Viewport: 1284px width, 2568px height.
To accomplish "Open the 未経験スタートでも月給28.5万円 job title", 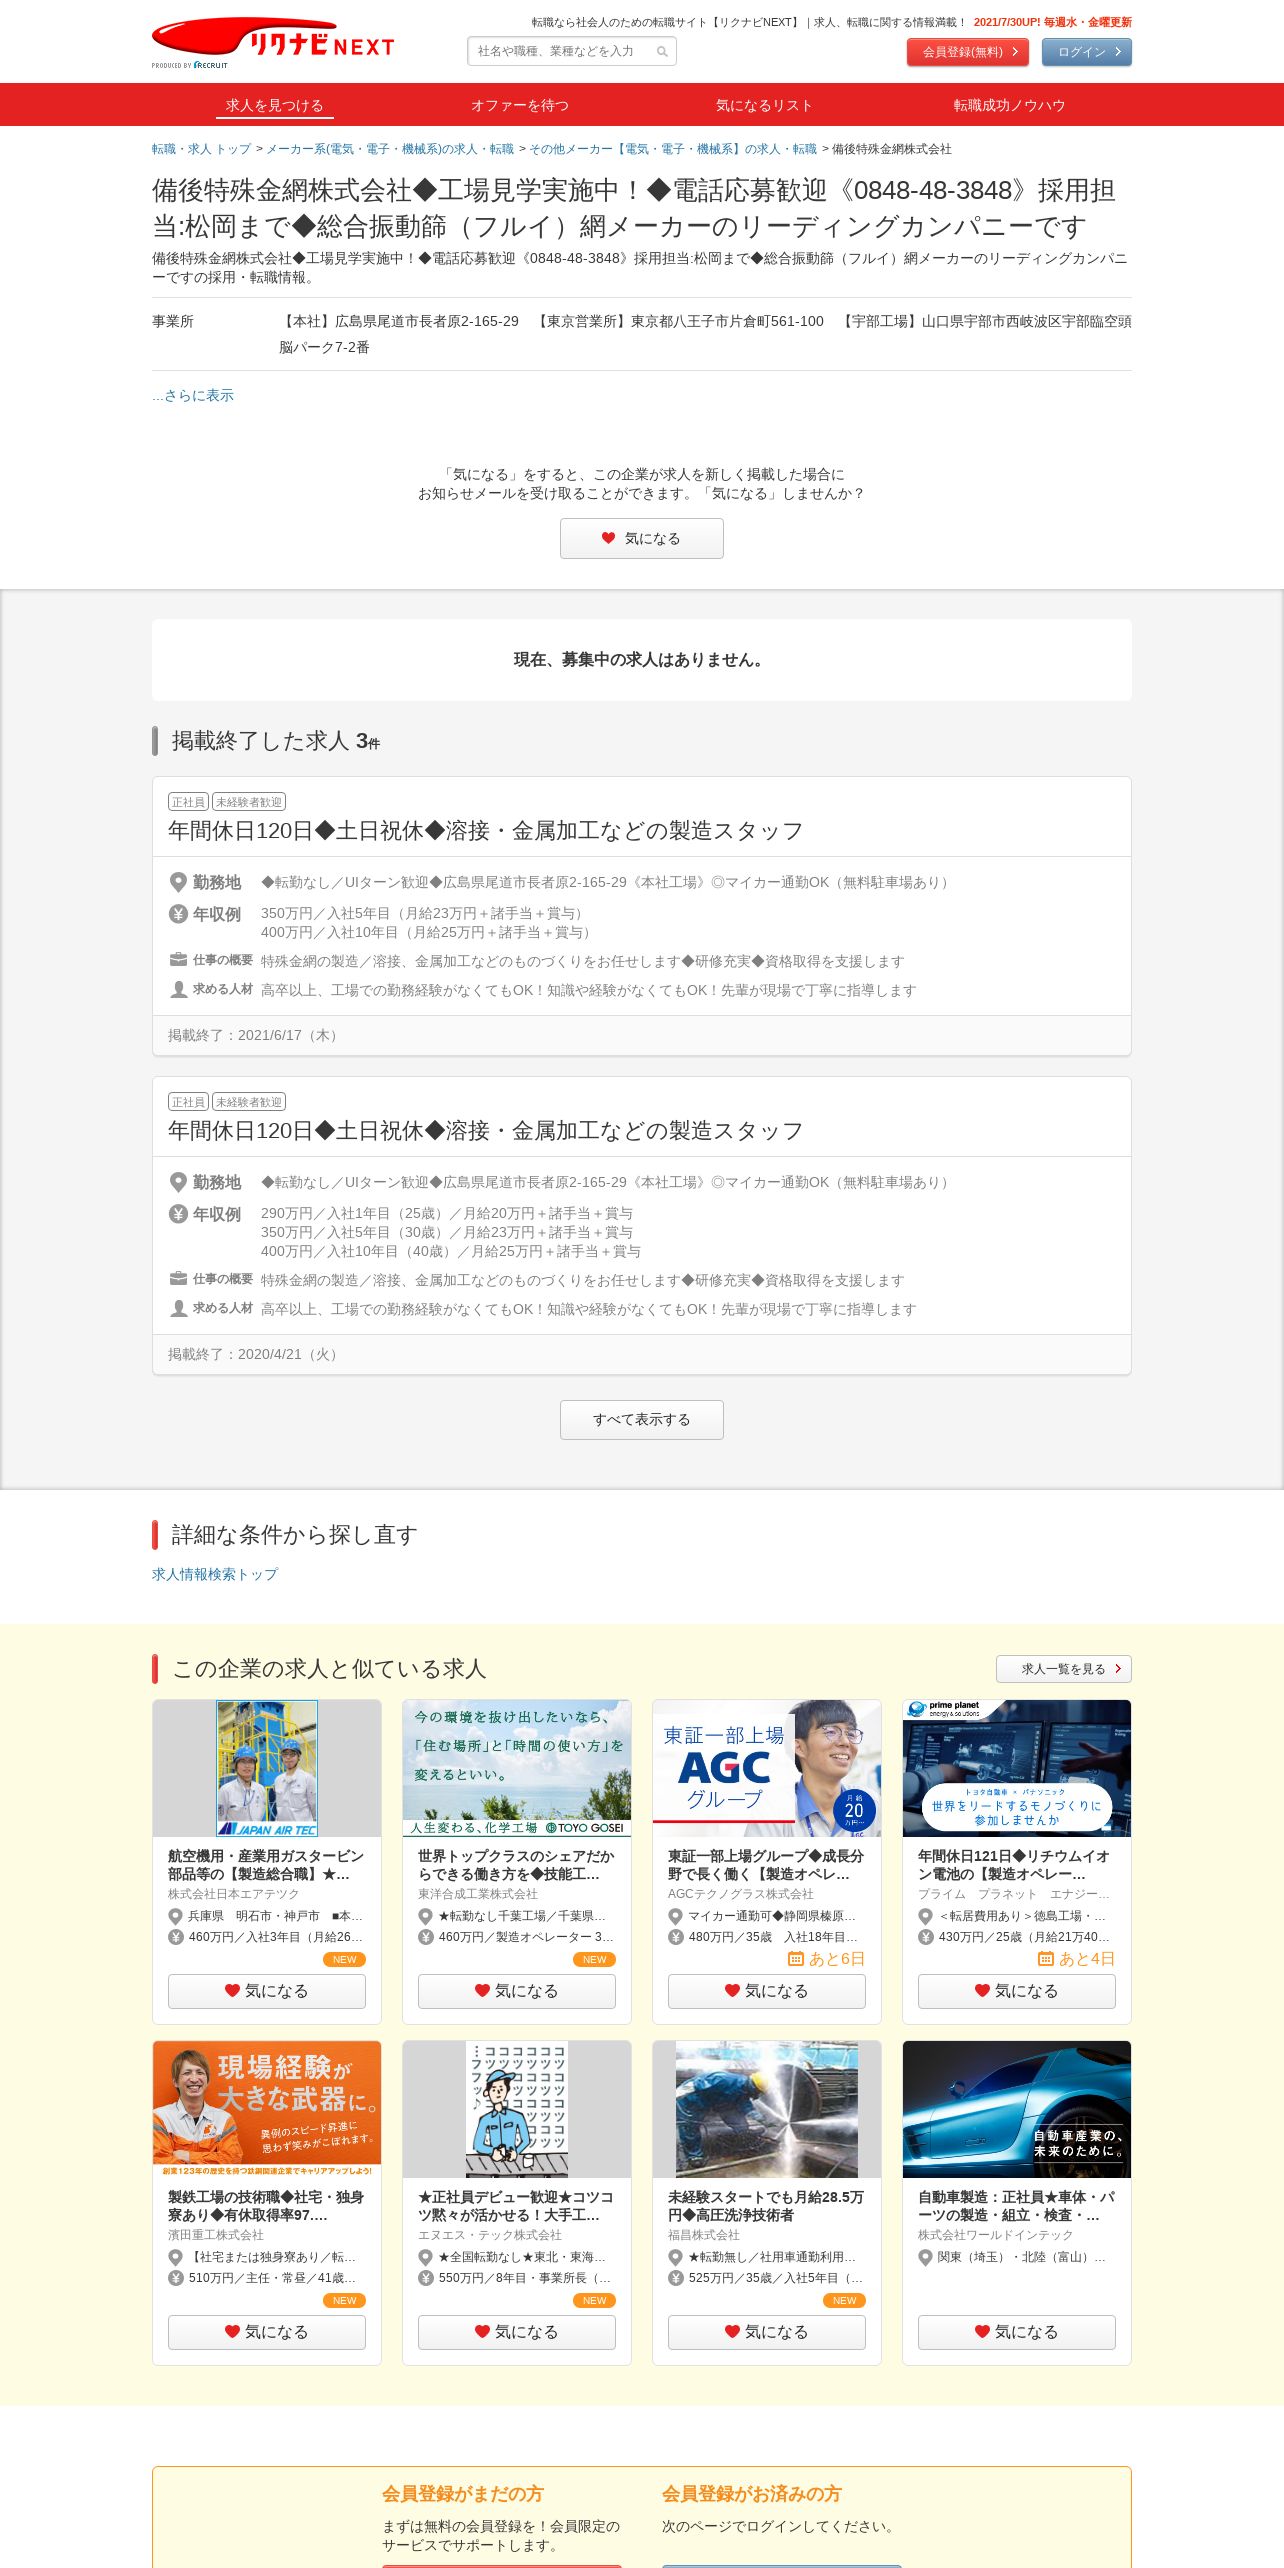I will coord(766,2206).
